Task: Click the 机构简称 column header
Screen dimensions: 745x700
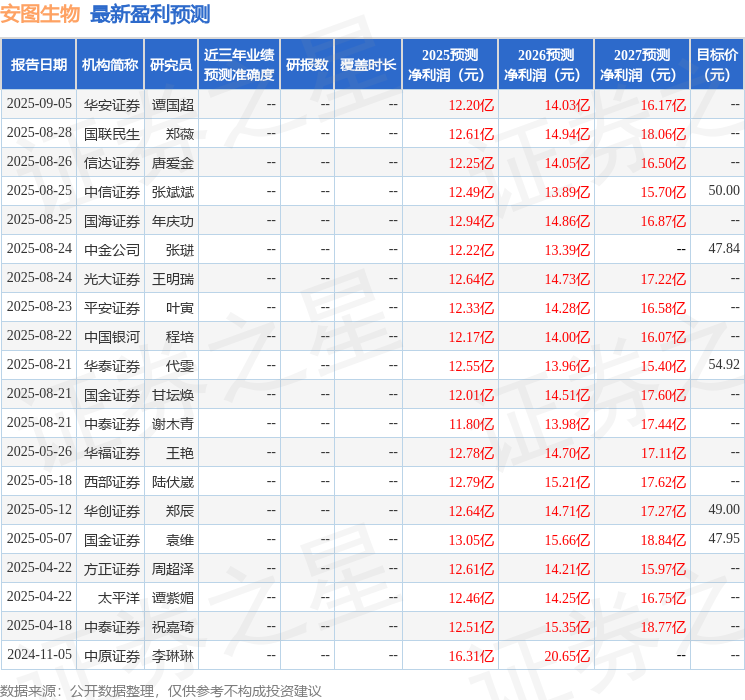Action: [110, 65]
